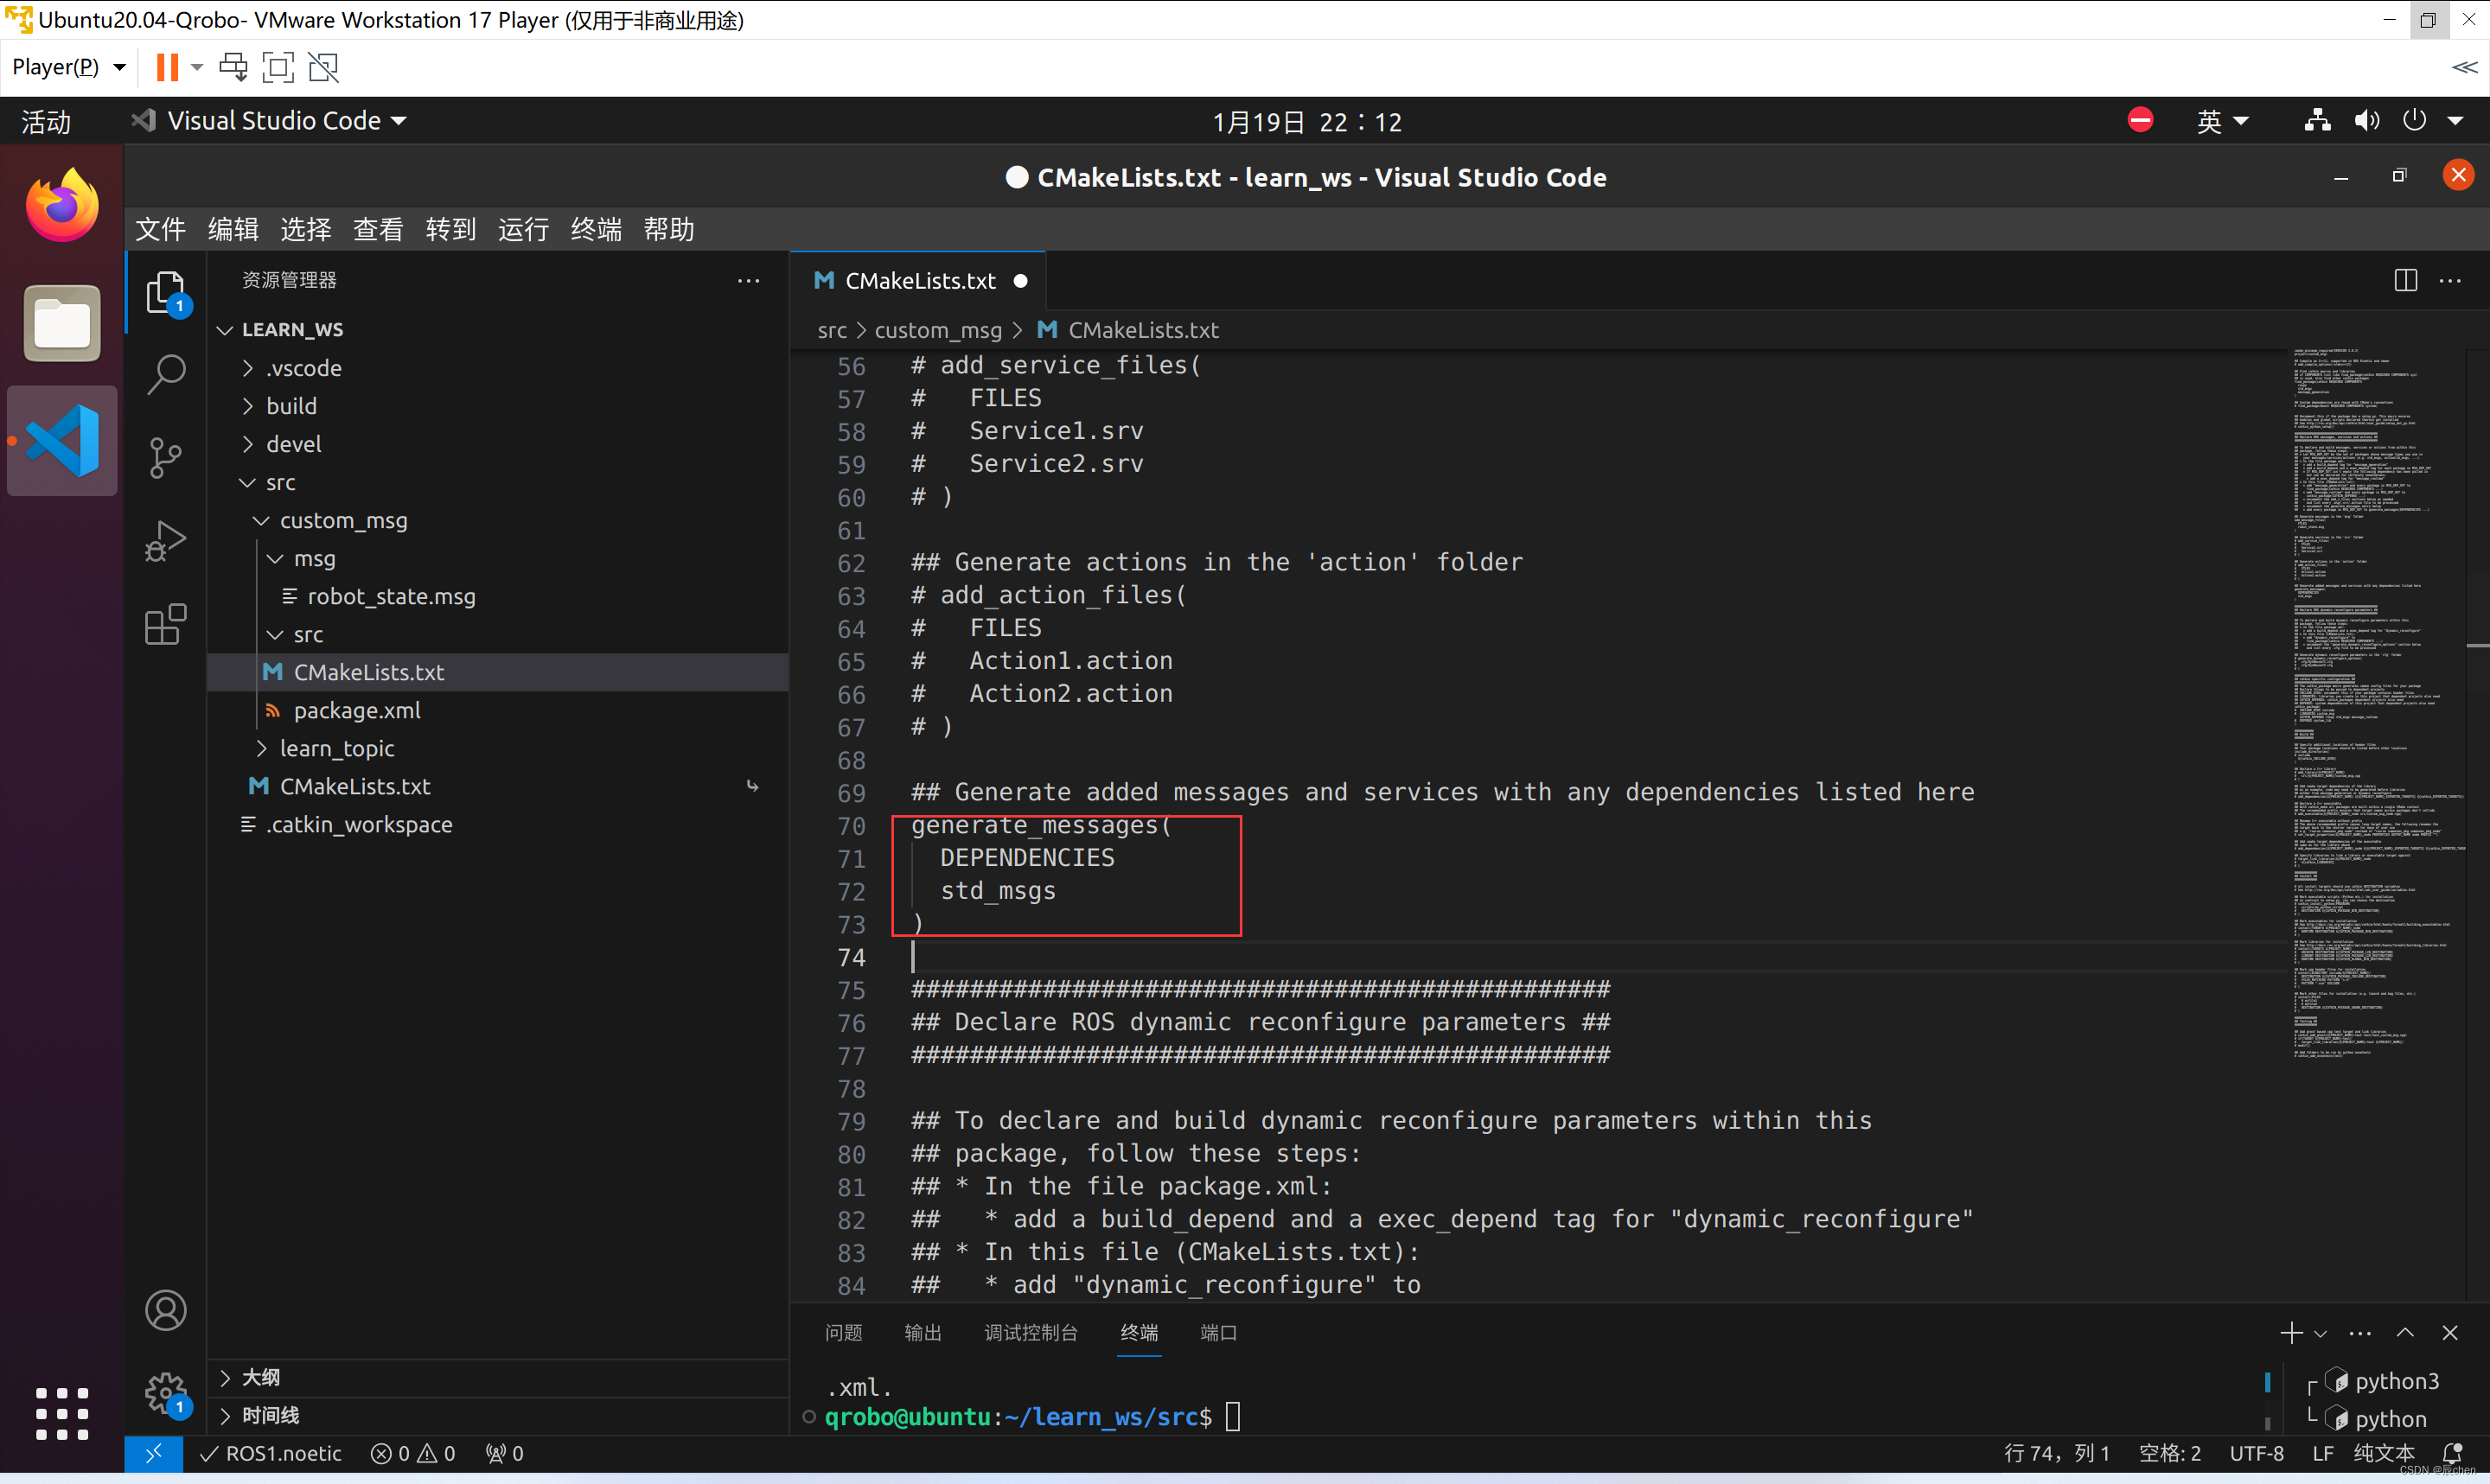Open VMware power options dropdown arrow
2490x1484 pixels.
(197, 67)
